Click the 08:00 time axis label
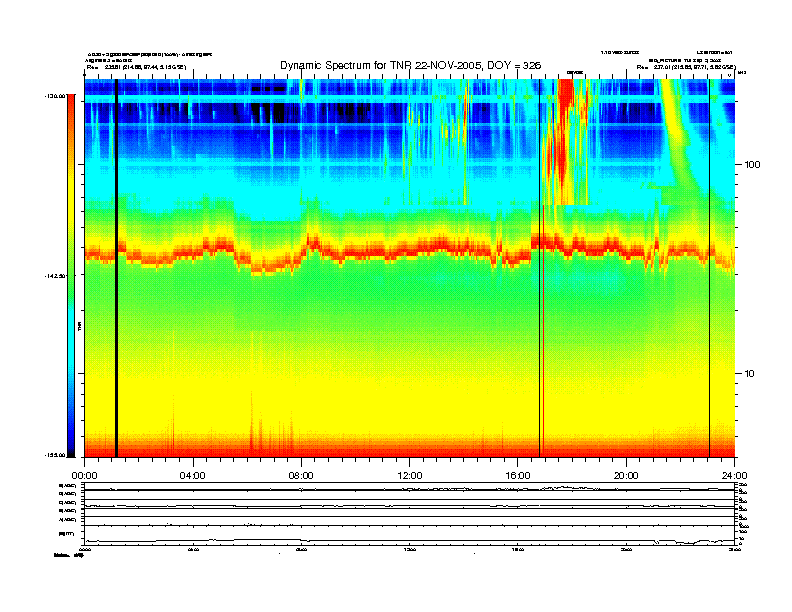The width and height of the screenshot is (792, 612). (301, 476)
